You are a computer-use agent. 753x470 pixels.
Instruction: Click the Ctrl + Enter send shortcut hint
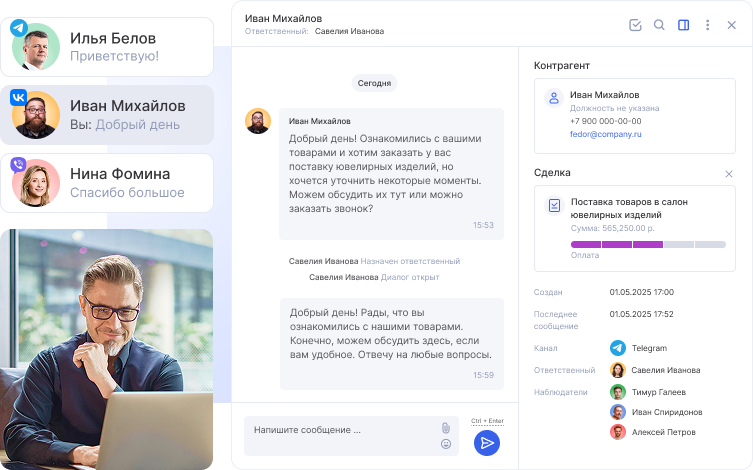coord(487,421)
